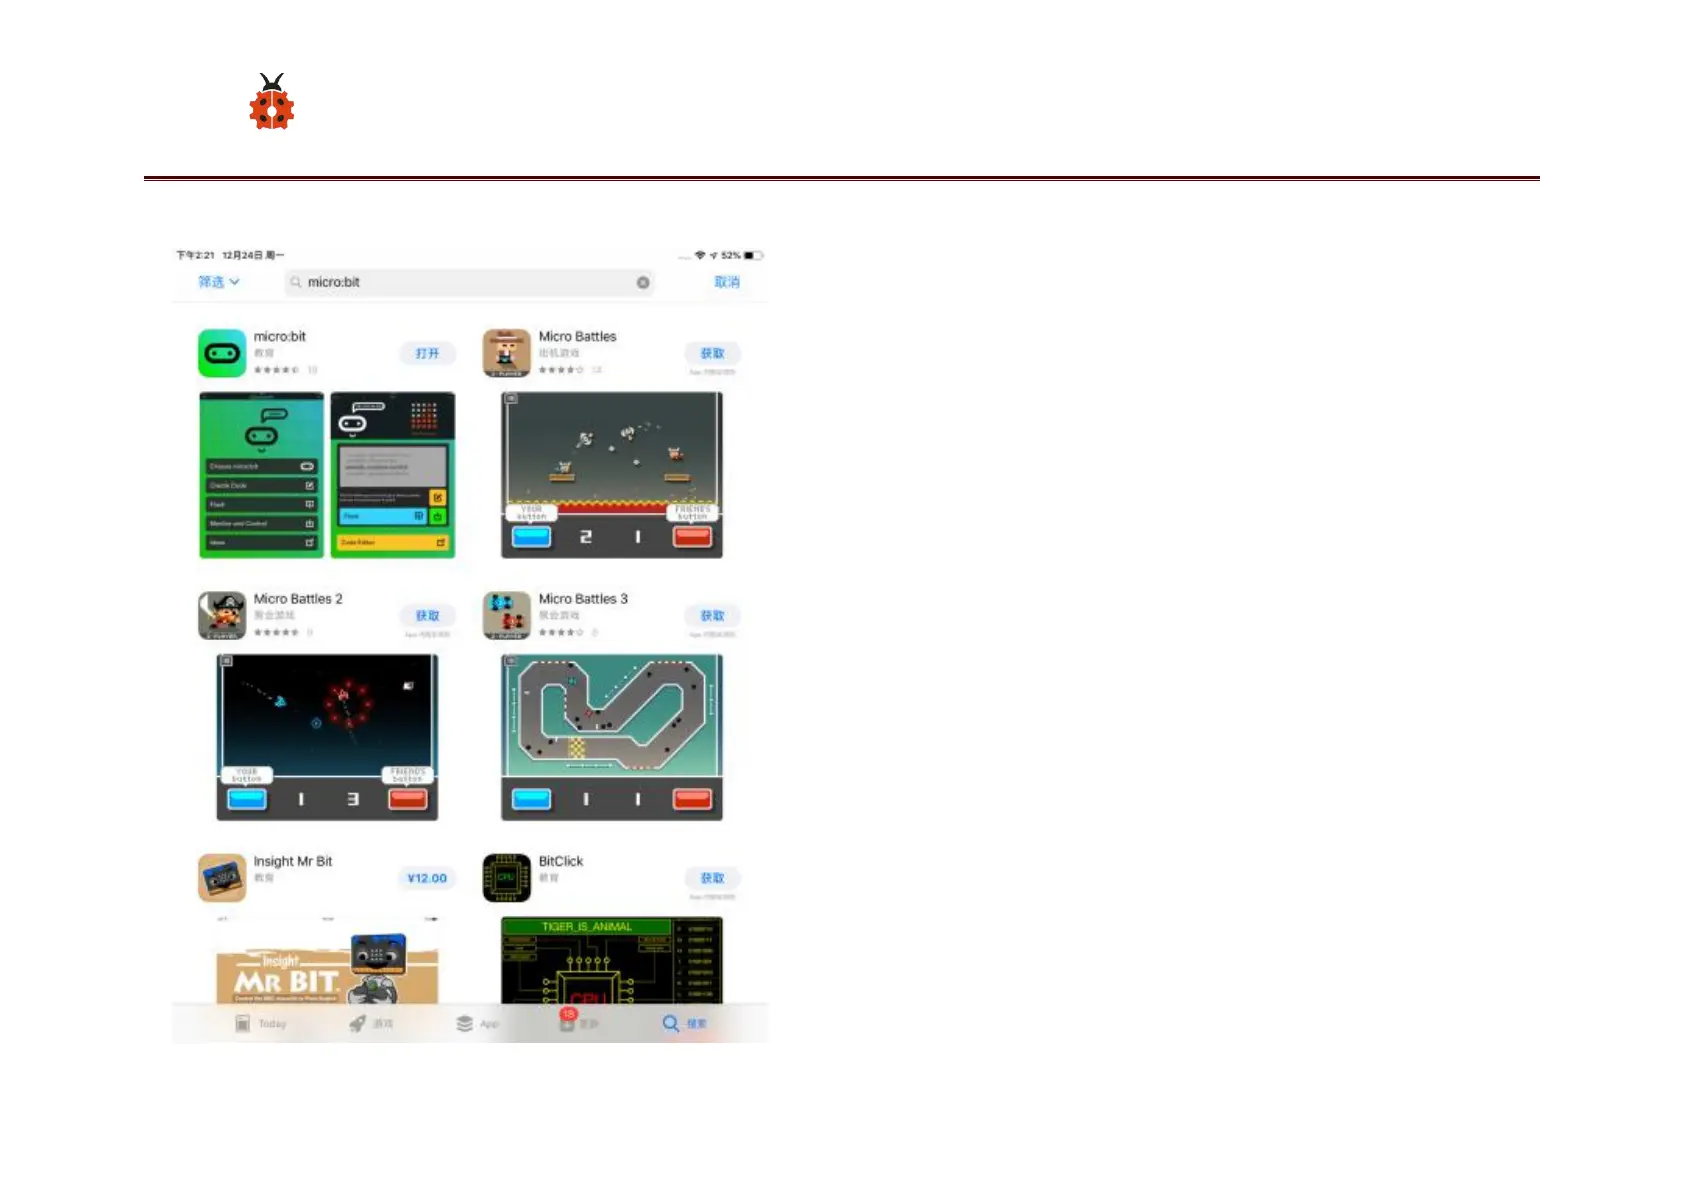Open the micro:bit app icon
Viewport: 1684px width, 1191px height.
click(x=222, y=353)
